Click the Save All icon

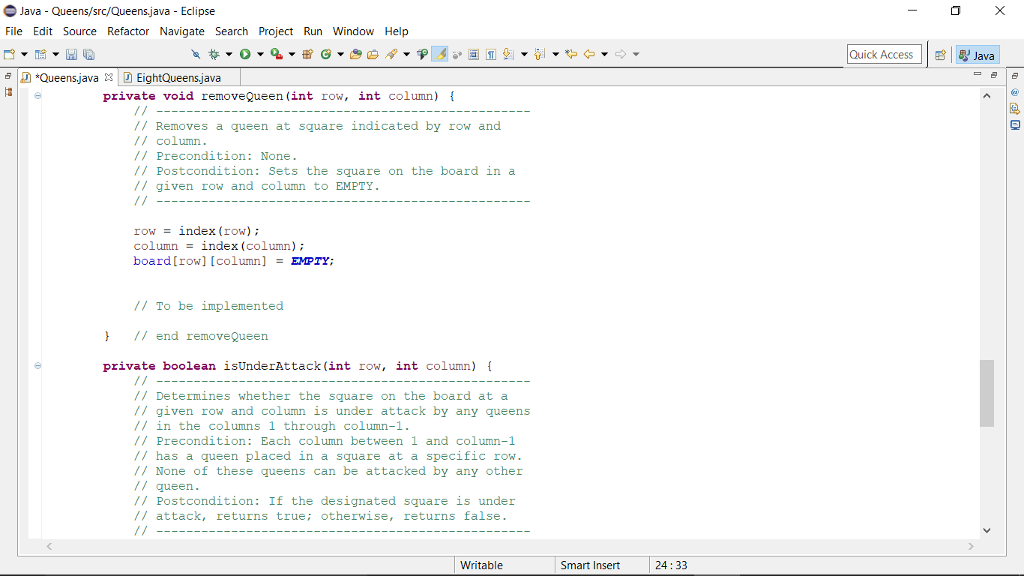[89, 54]
